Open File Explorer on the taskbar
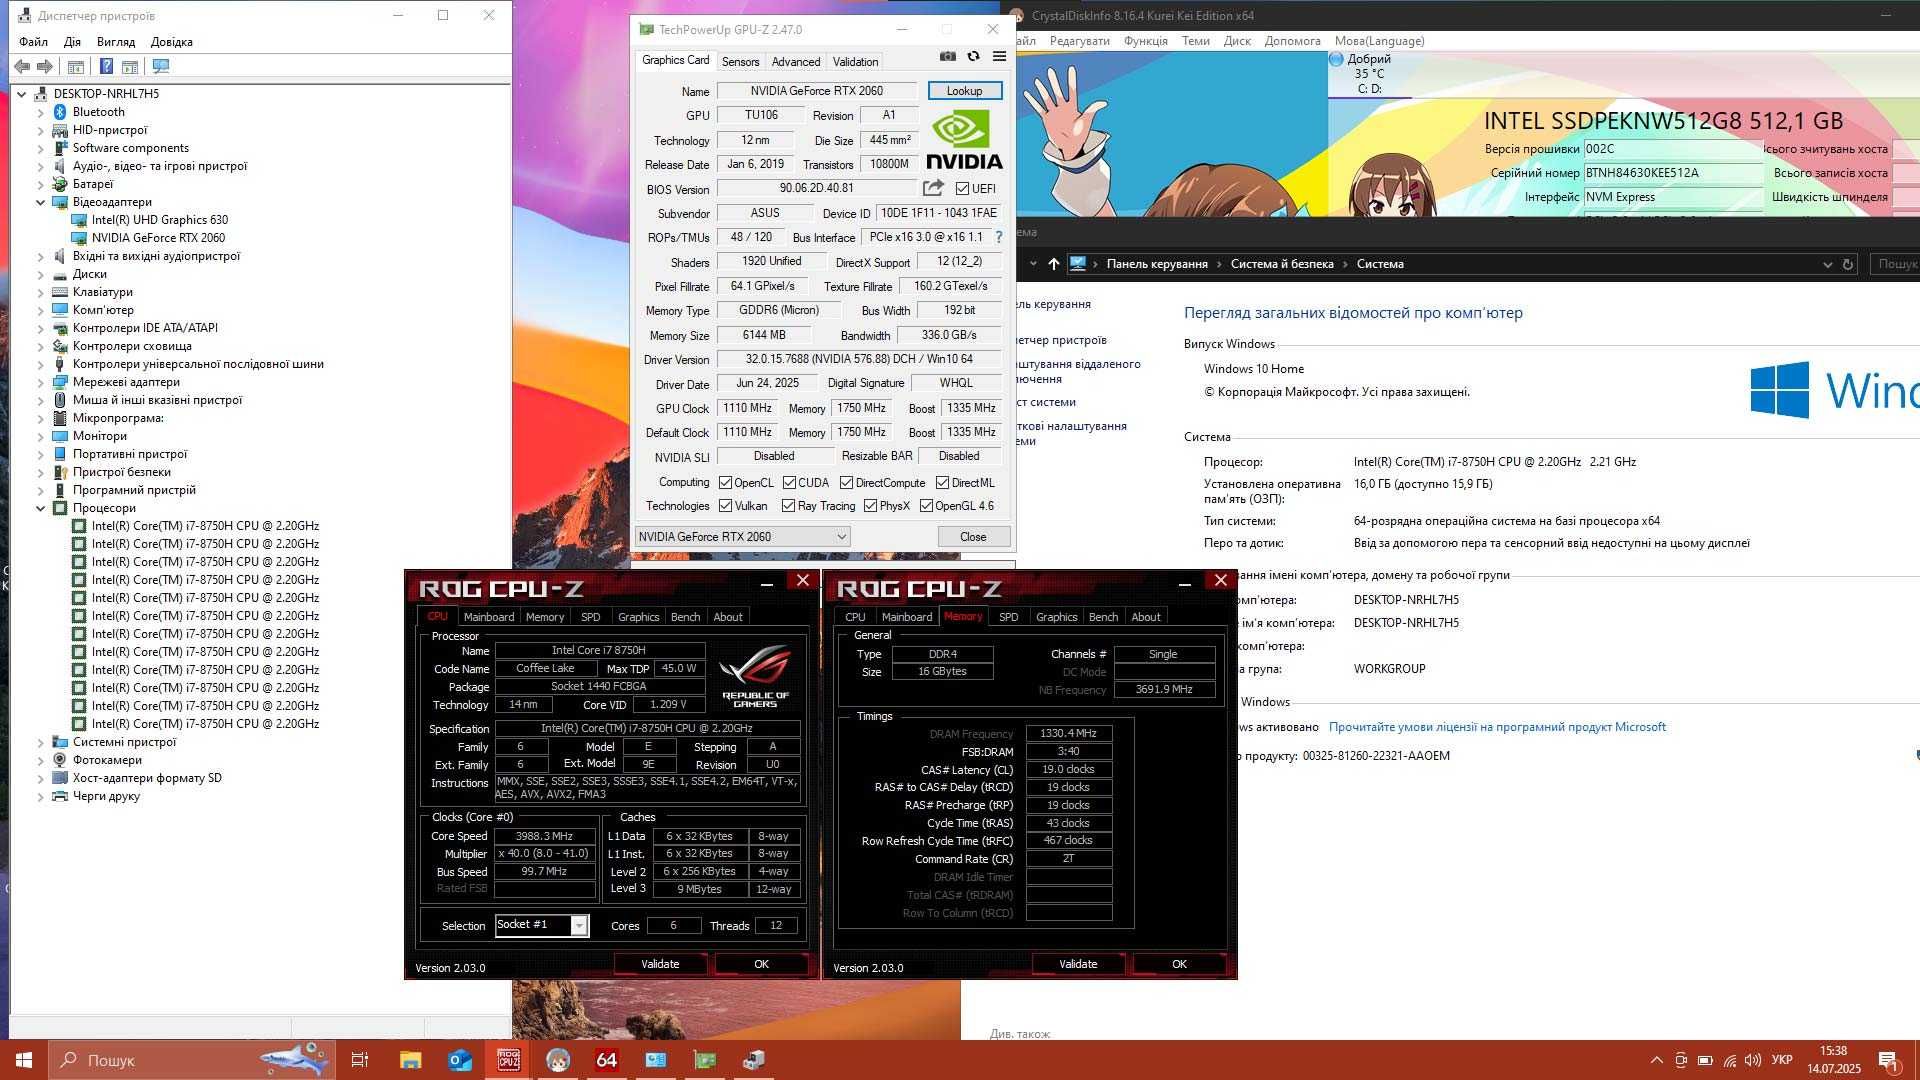 pyautogui.click(x=410, y=1060)
